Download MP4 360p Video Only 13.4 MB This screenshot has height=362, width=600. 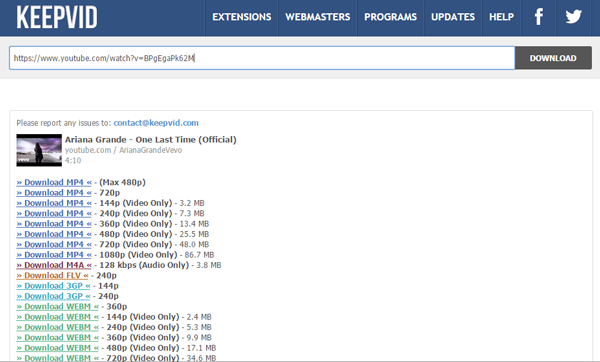point(54,224)
